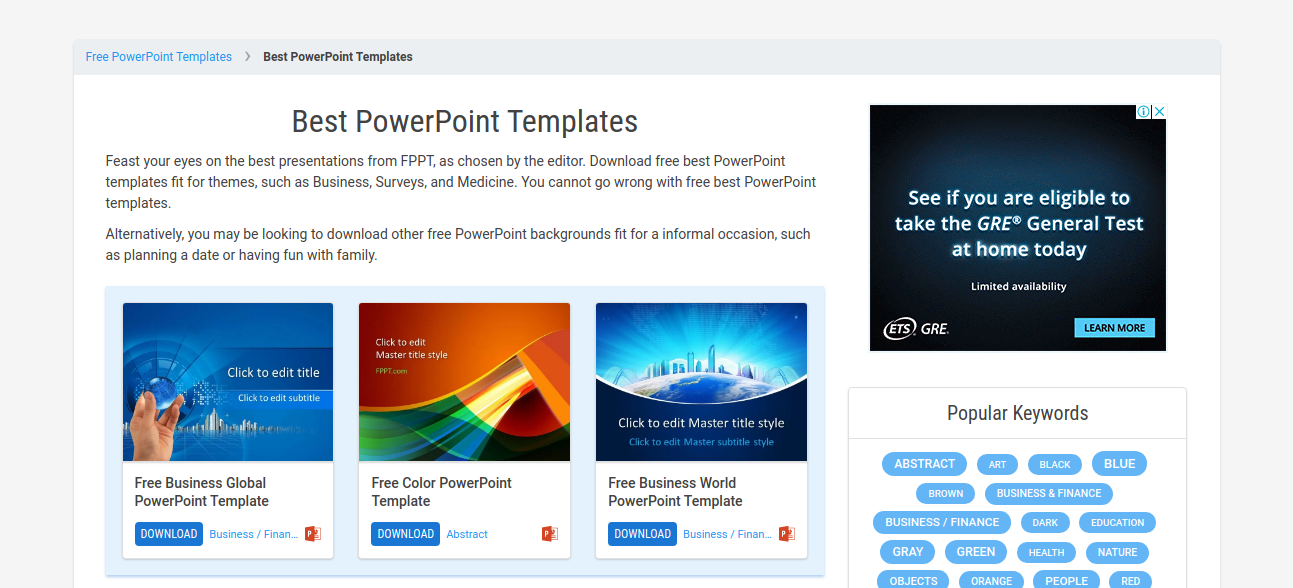
Task: Select the EDUCATION keyword tag
Action: click(x=1118, y=522)
